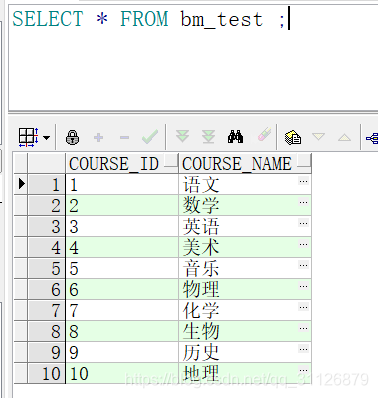Click the COURSE_ID column header
This screenshot has width=378, height=398.
[122, 163]
